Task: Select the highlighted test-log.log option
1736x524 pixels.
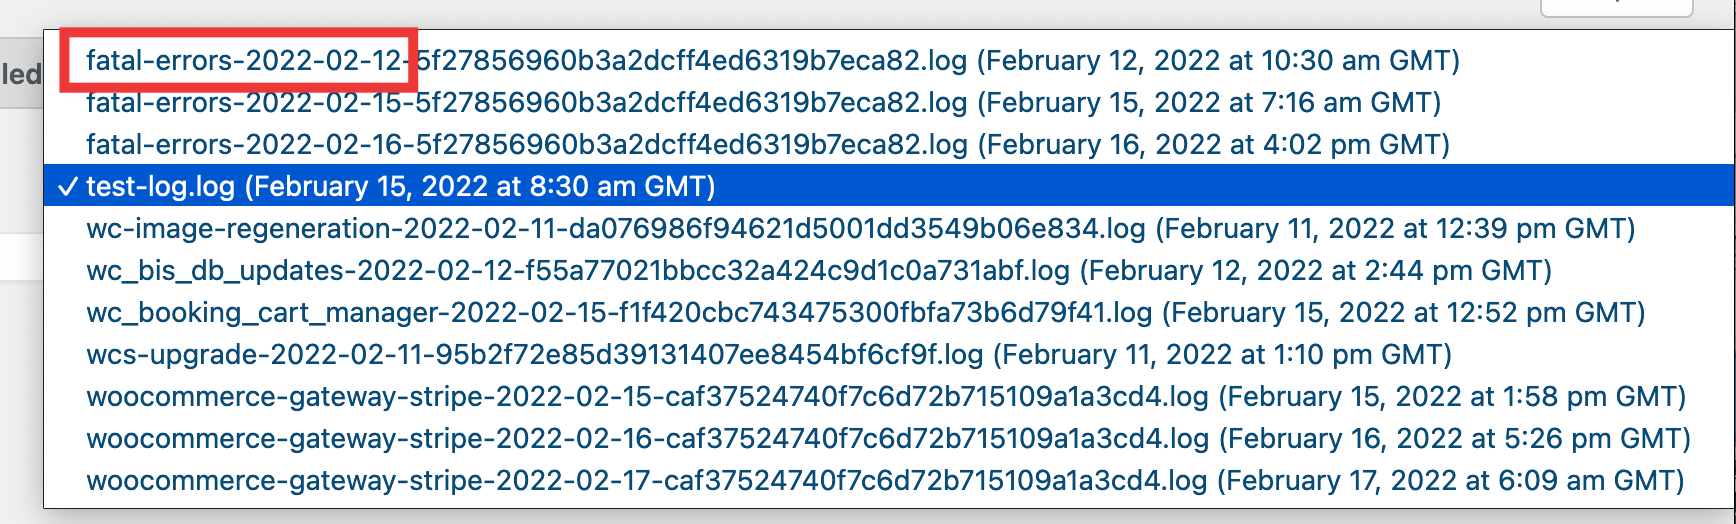Action: pyautogui.click(x=400, y=187)
